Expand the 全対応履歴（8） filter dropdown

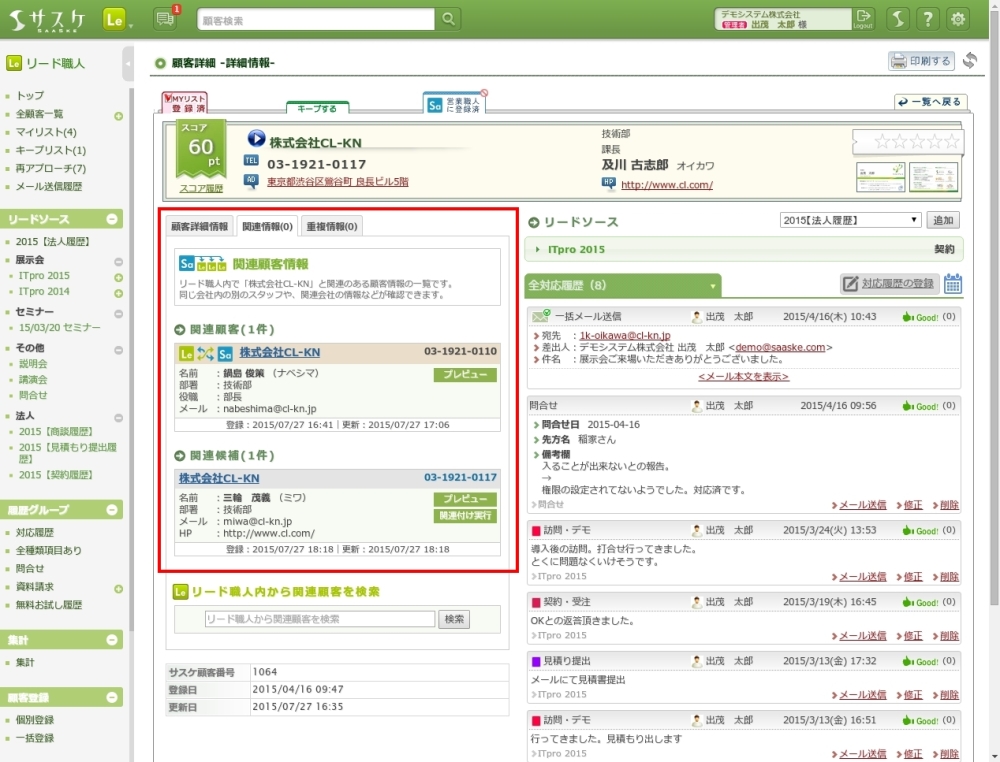(713, 286)
